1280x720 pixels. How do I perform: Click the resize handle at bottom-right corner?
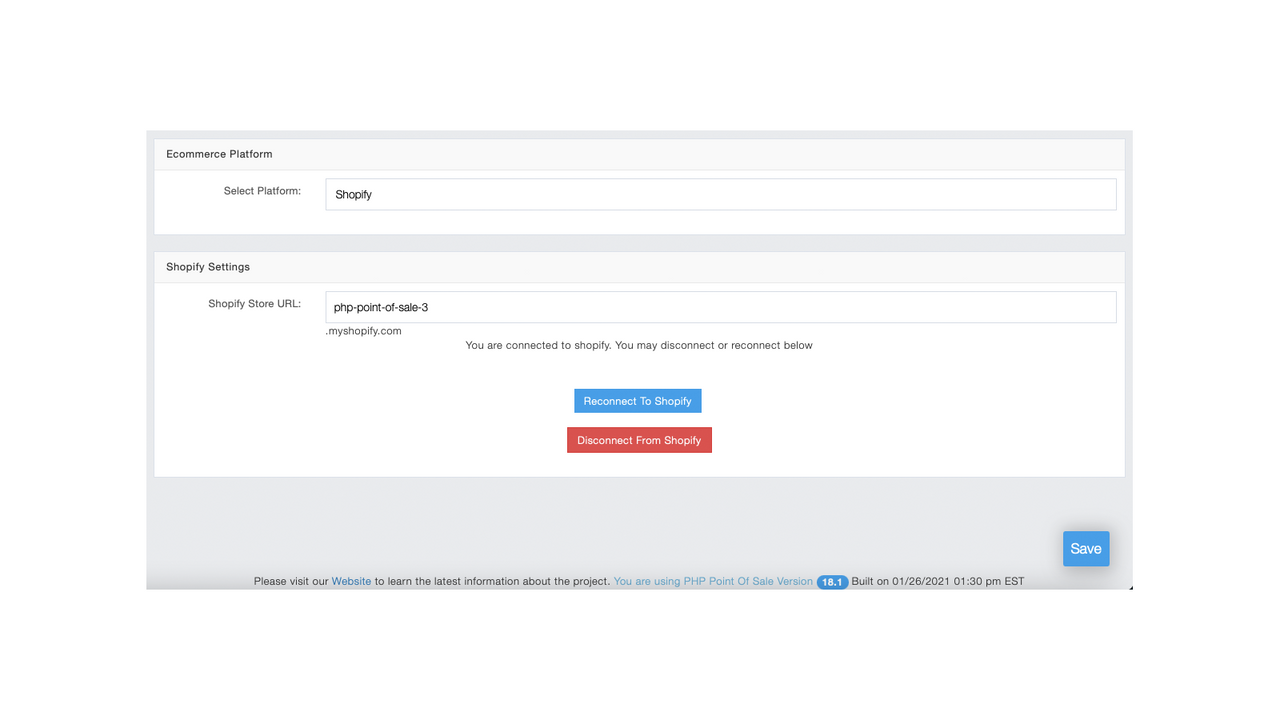[1129, 588]
